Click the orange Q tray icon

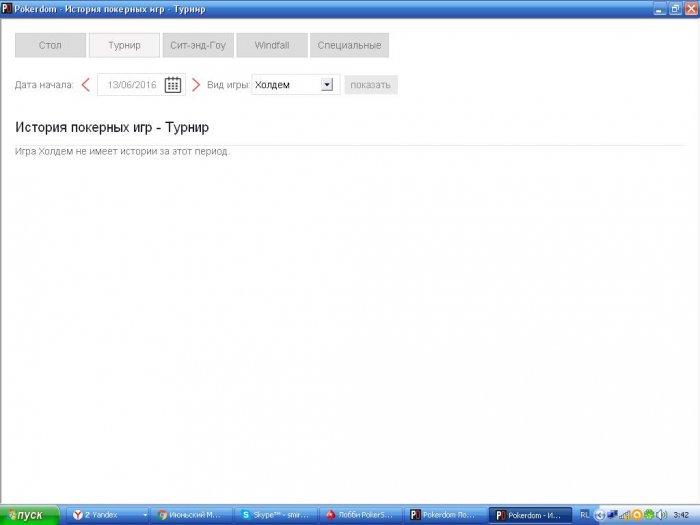637,515
